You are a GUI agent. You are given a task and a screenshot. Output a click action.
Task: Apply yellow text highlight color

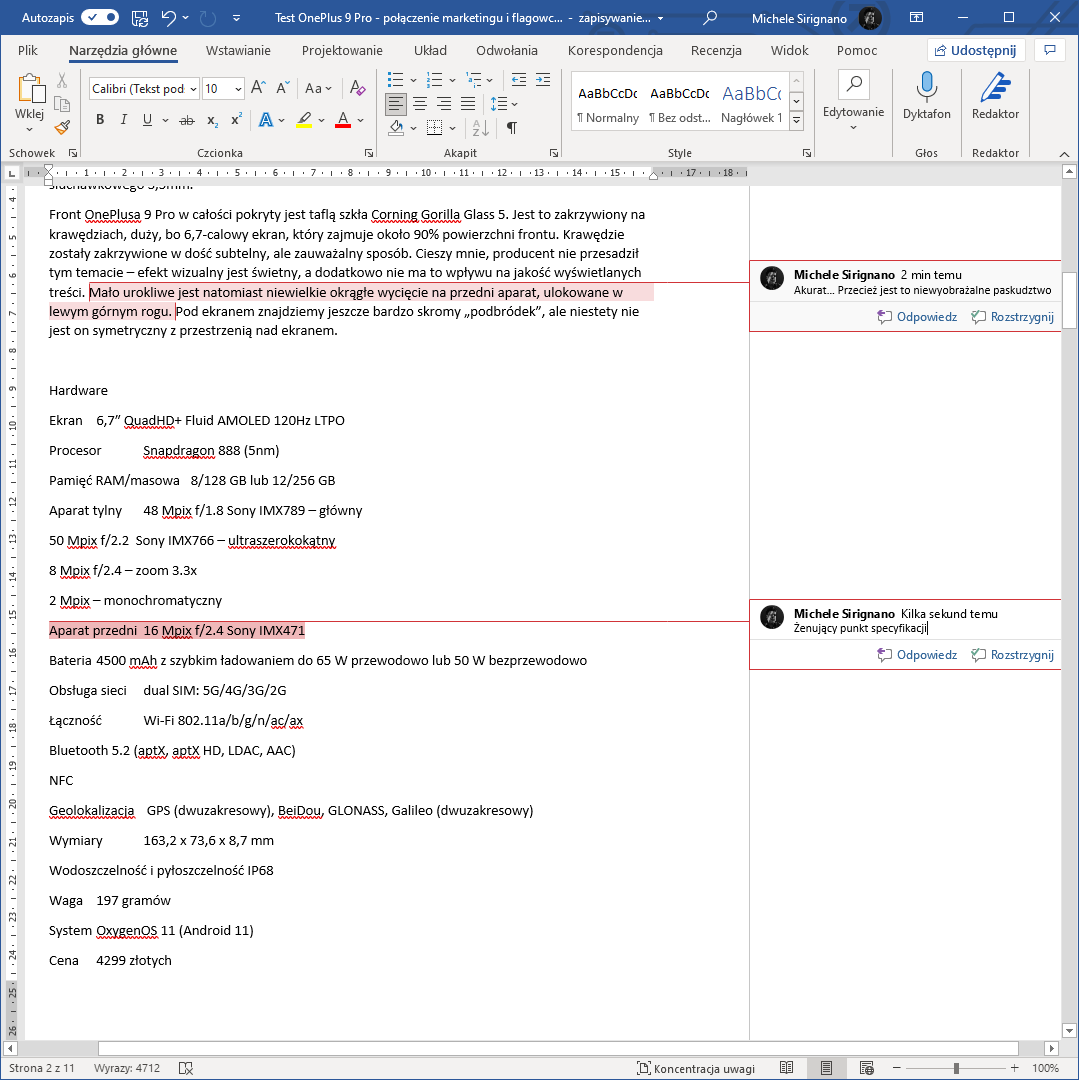click(x=304, y=120)
